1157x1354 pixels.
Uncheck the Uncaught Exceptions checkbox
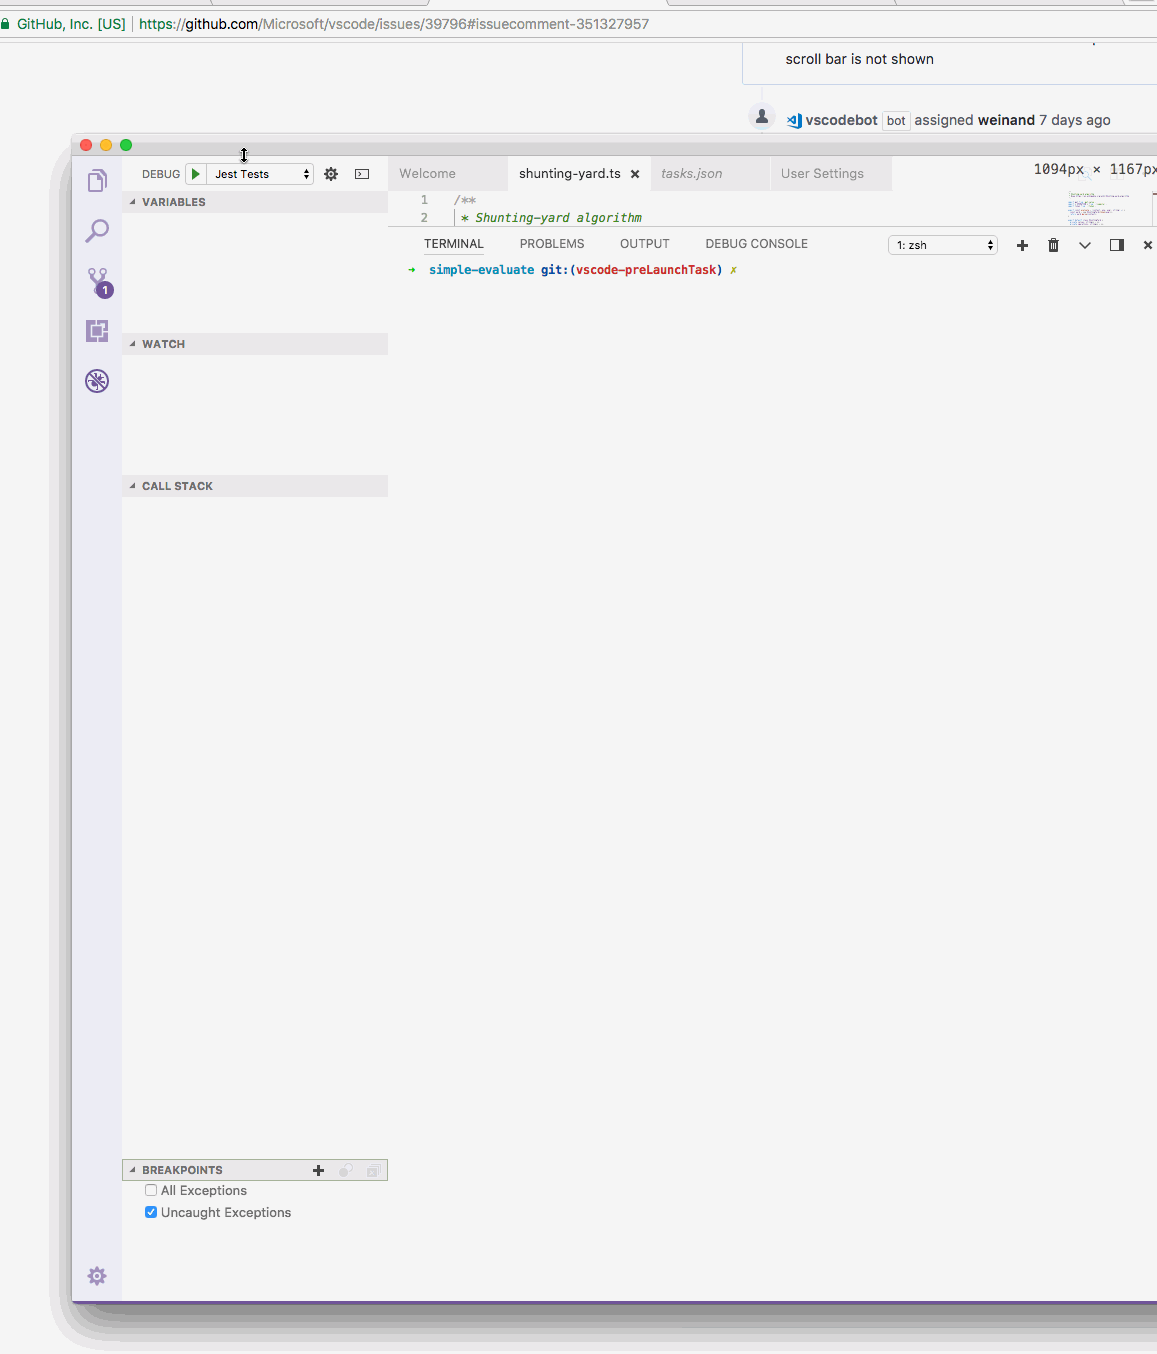pos(151,1212)
